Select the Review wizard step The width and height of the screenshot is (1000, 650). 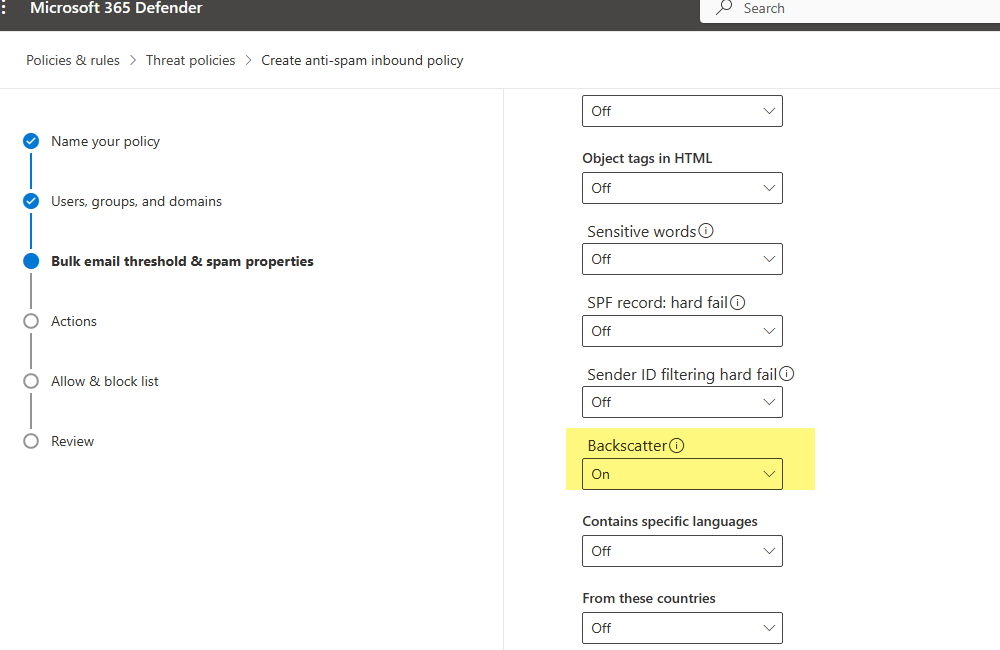pyautogui.click(x=30, y=441)
